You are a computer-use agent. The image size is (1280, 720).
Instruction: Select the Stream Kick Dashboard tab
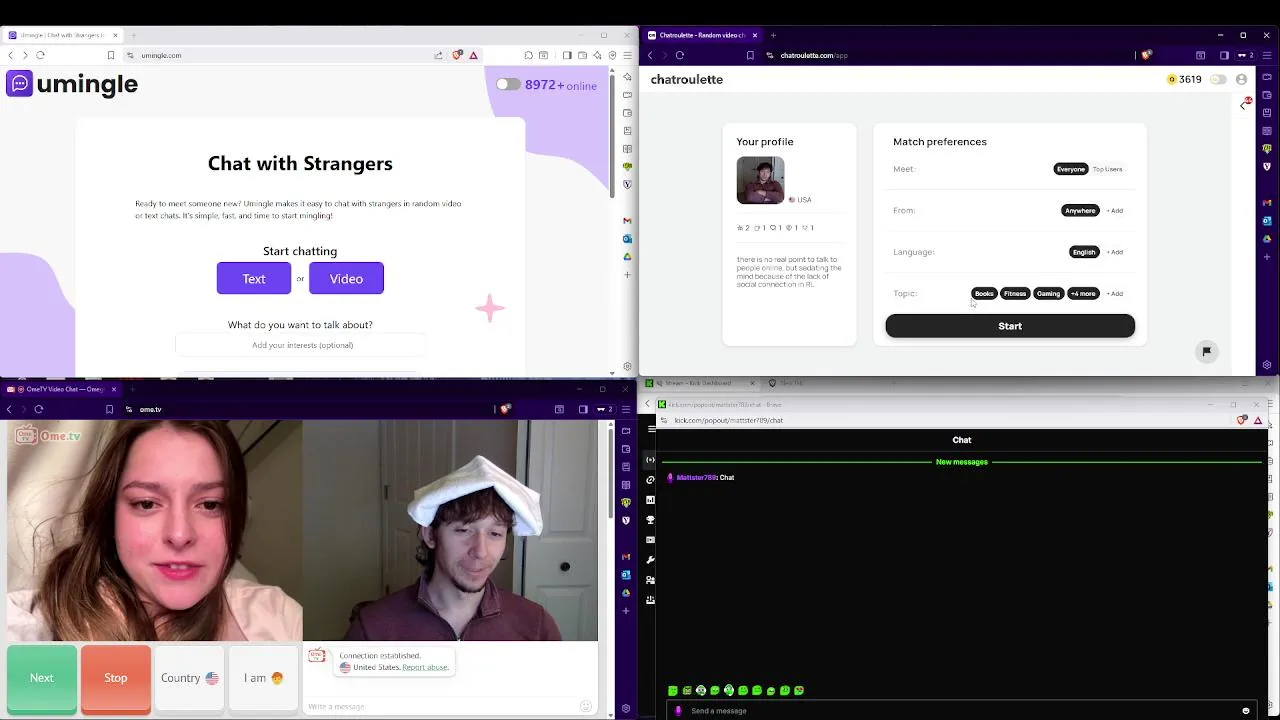(700, 383)
